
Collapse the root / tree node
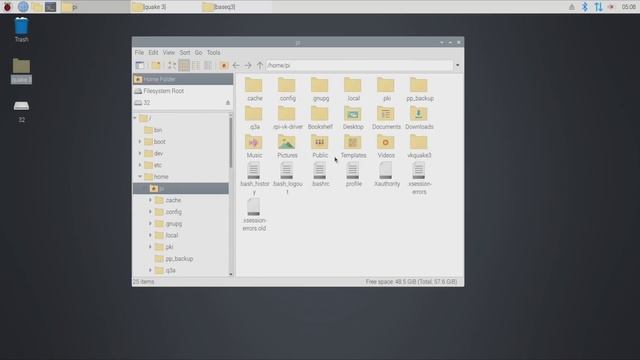[136, 118]
